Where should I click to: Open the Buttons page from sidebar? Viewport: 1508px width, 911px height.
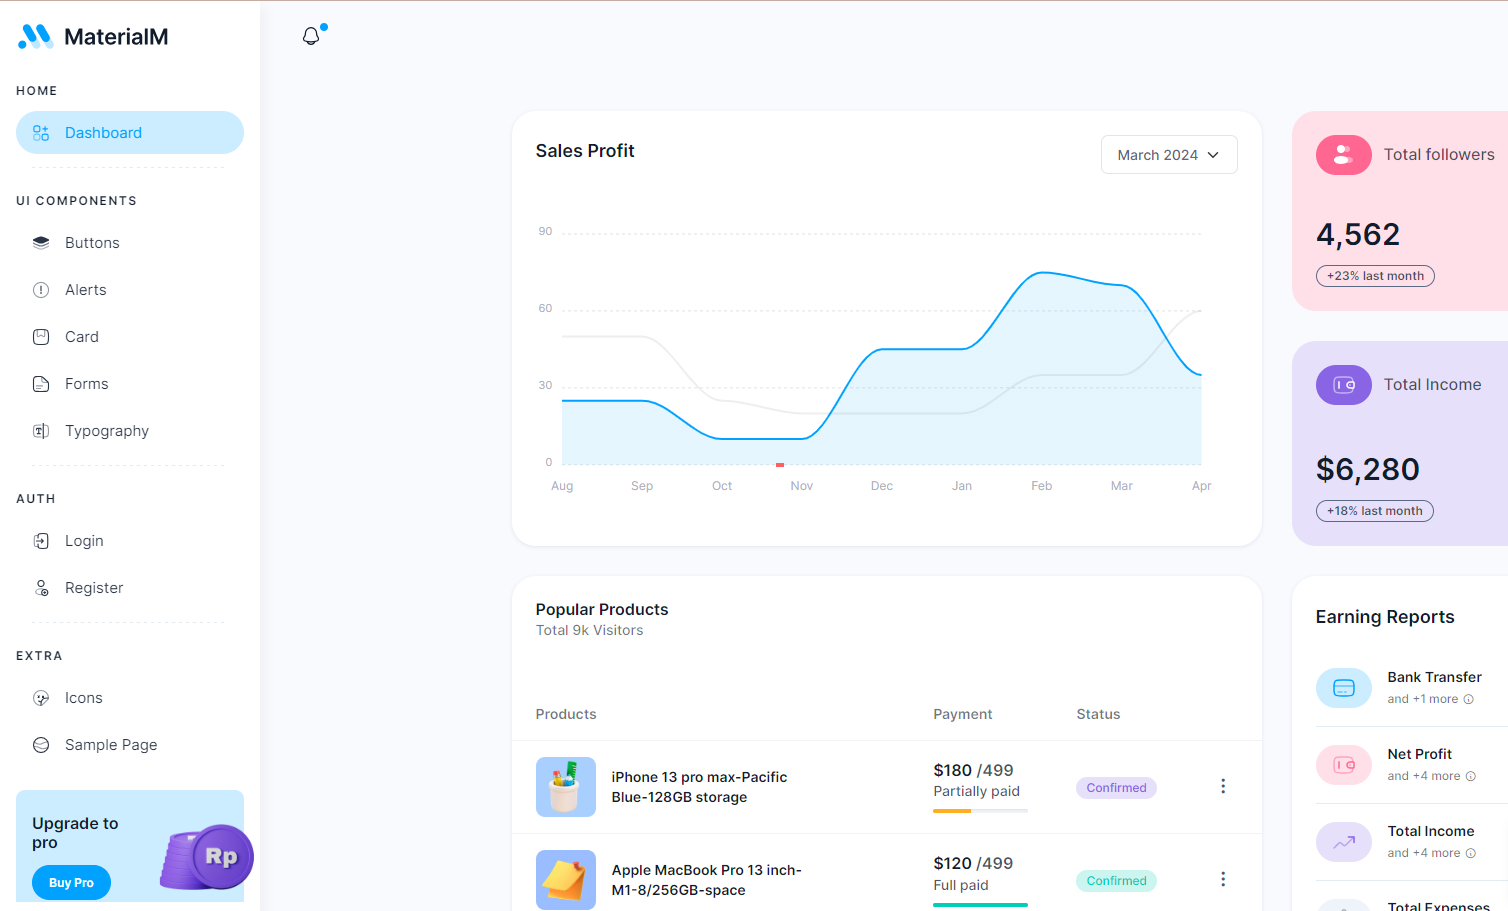(x=92, y=243)
